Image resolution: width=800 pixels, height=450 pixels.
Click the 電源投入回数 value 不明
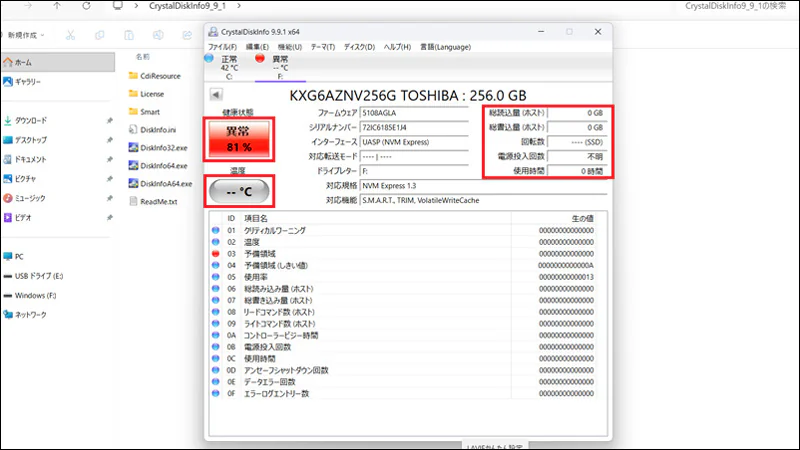click(577, 157)
